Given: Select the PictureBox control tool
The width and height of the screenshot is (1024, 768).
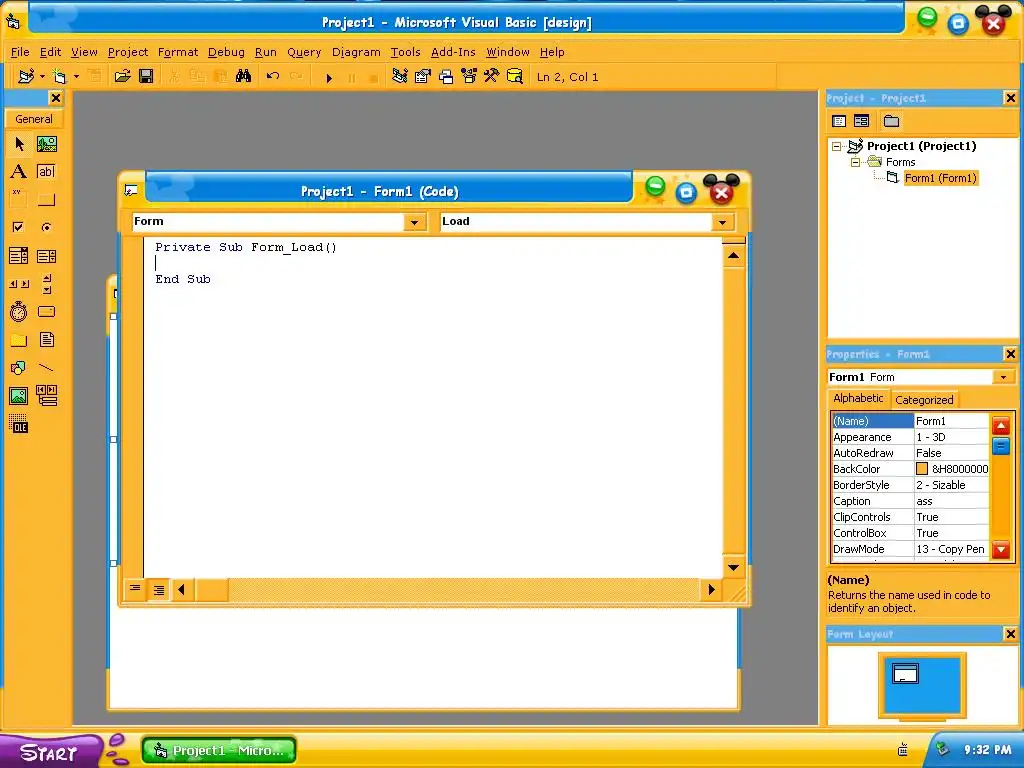Looking at the screenshot, I should (46, 144).
